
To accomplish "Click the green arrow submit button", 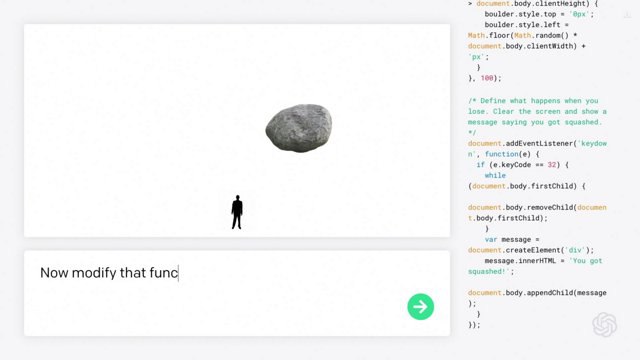I will click(420, 307).
